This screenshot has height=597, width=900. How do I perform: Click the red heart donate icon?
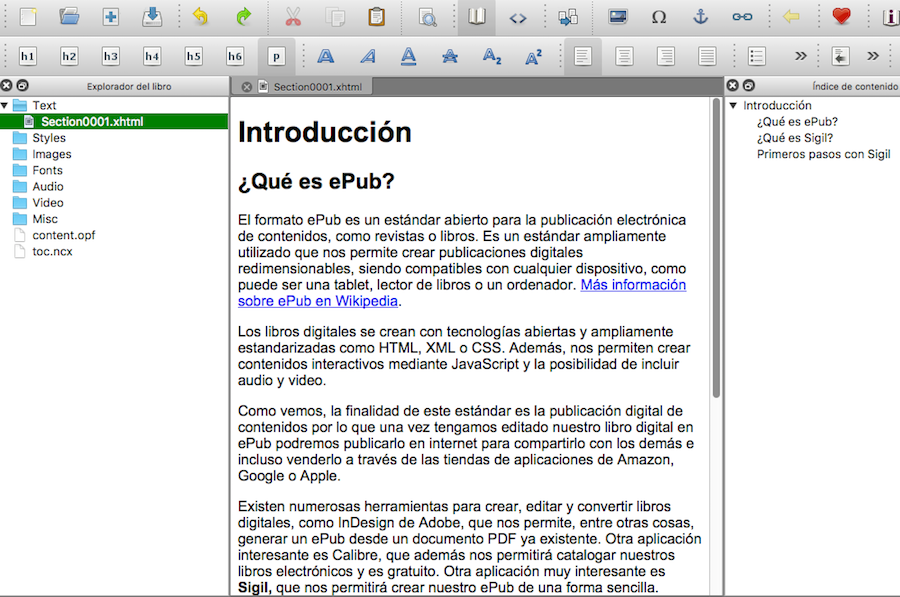coord(841,15)
